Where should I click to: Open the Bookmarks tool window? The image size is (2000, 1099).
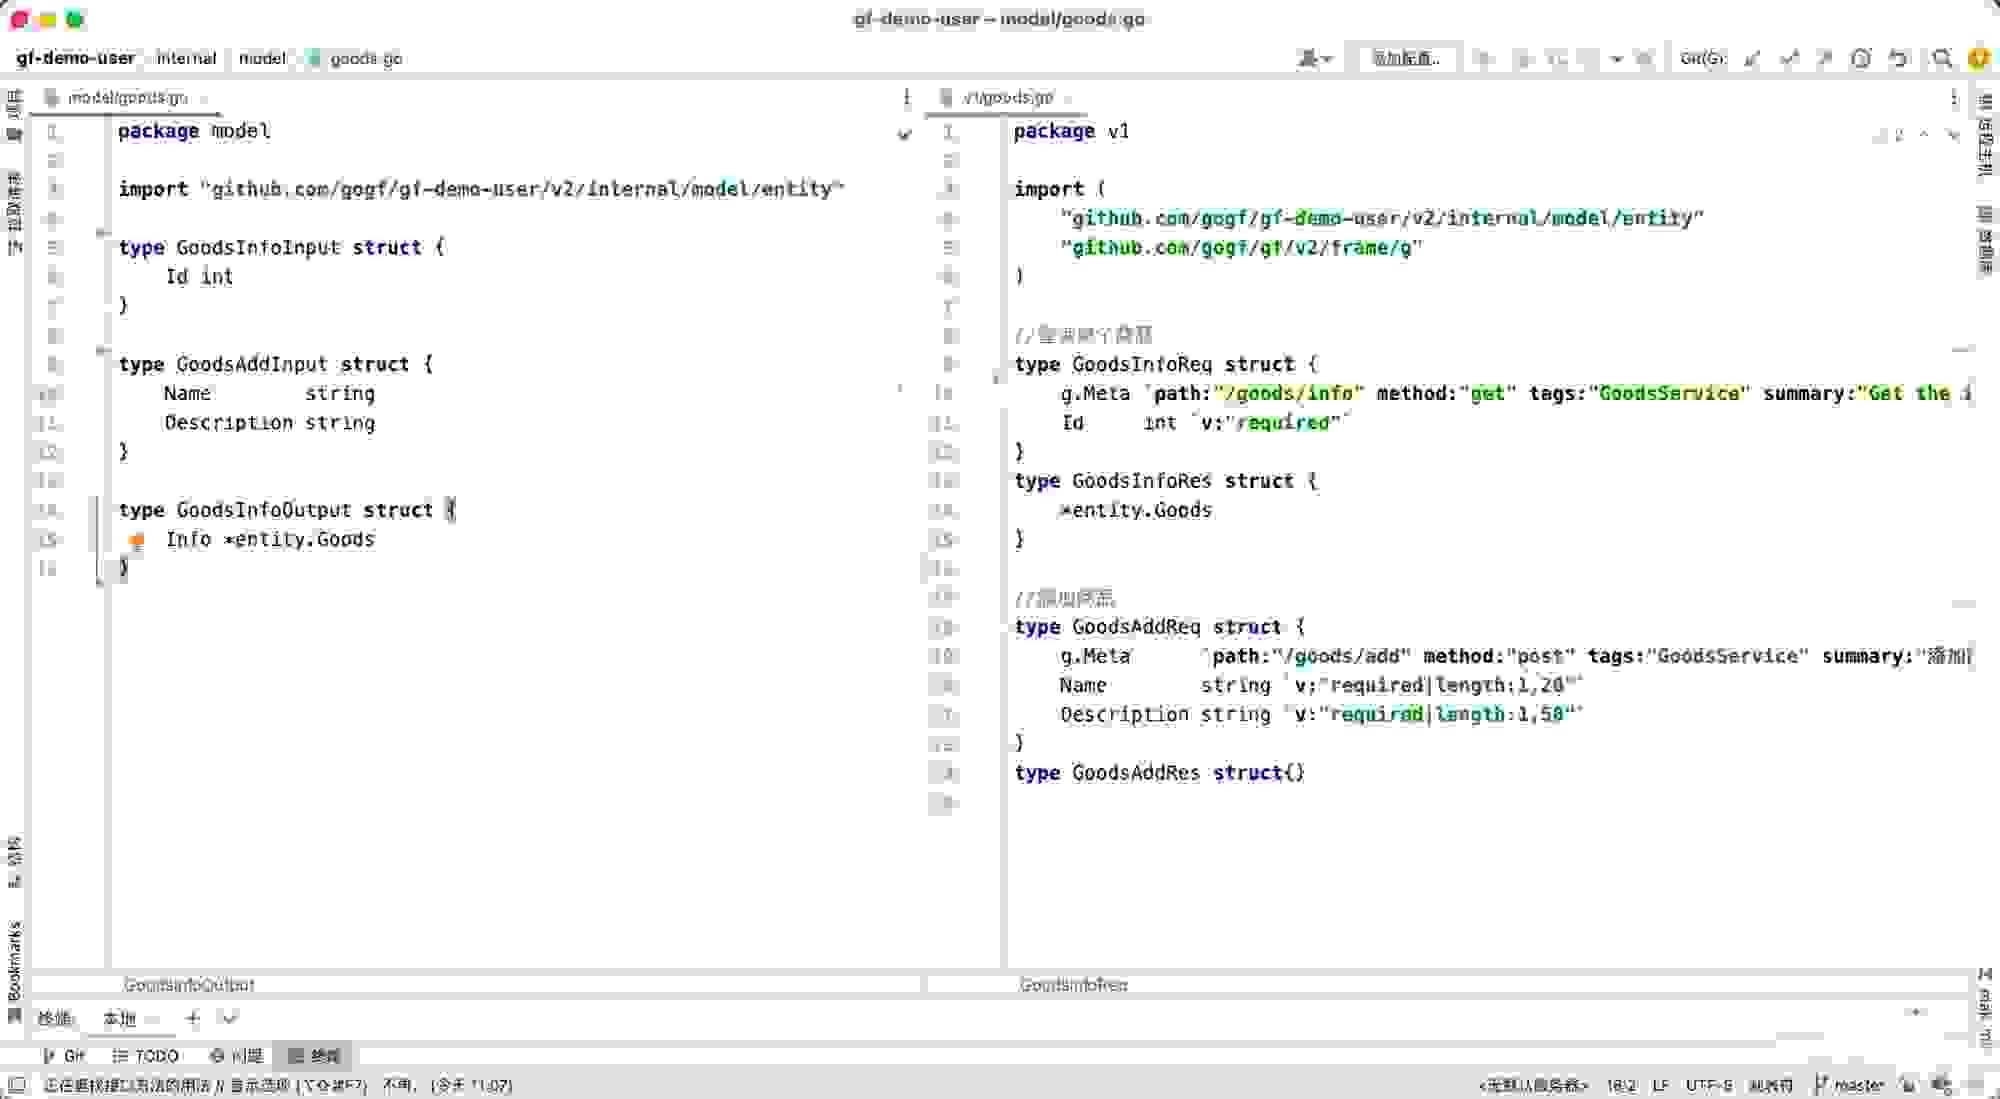14,970
